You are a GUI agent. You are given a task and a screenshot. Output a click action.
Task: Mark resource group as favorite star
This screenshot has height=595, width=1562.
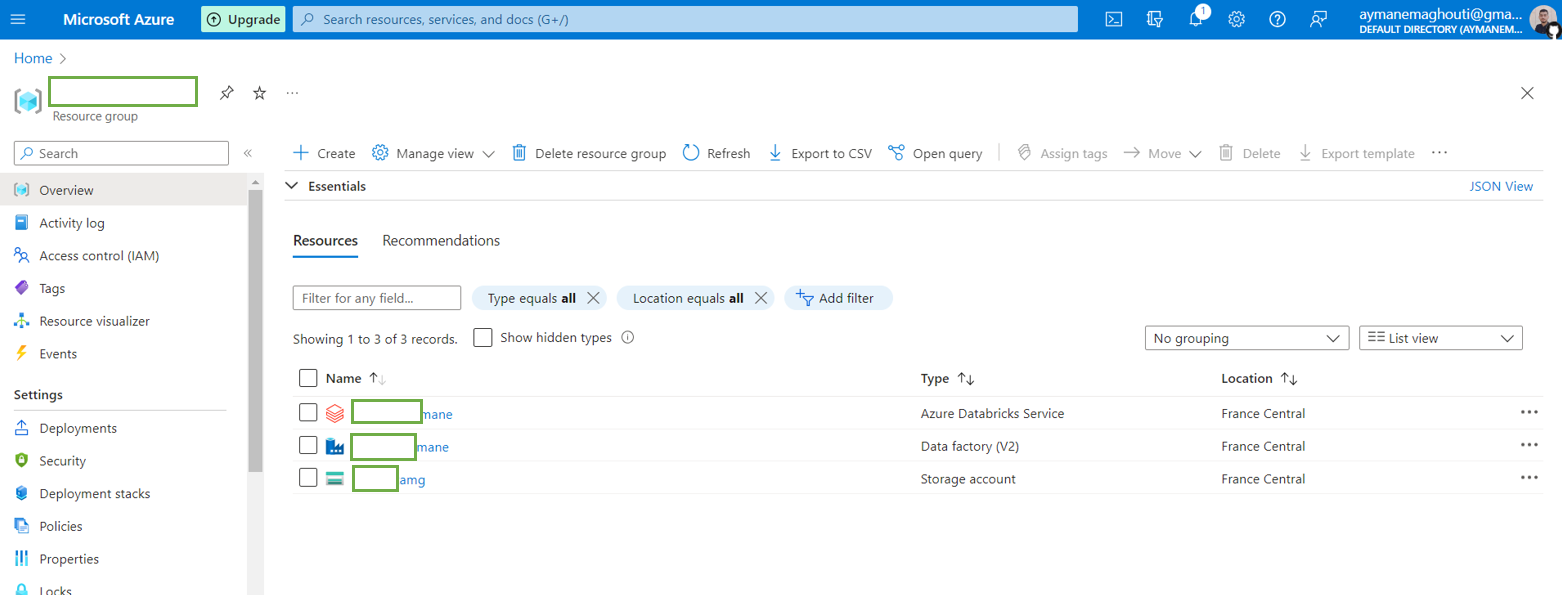tap(260, 93)
